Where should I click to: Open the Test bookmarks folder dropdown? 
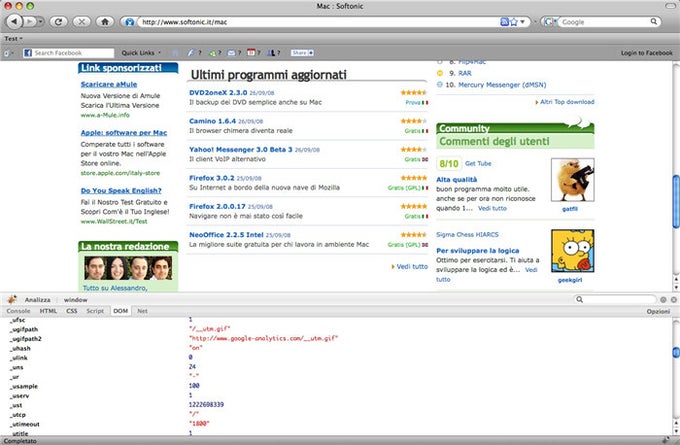(13, 39)
